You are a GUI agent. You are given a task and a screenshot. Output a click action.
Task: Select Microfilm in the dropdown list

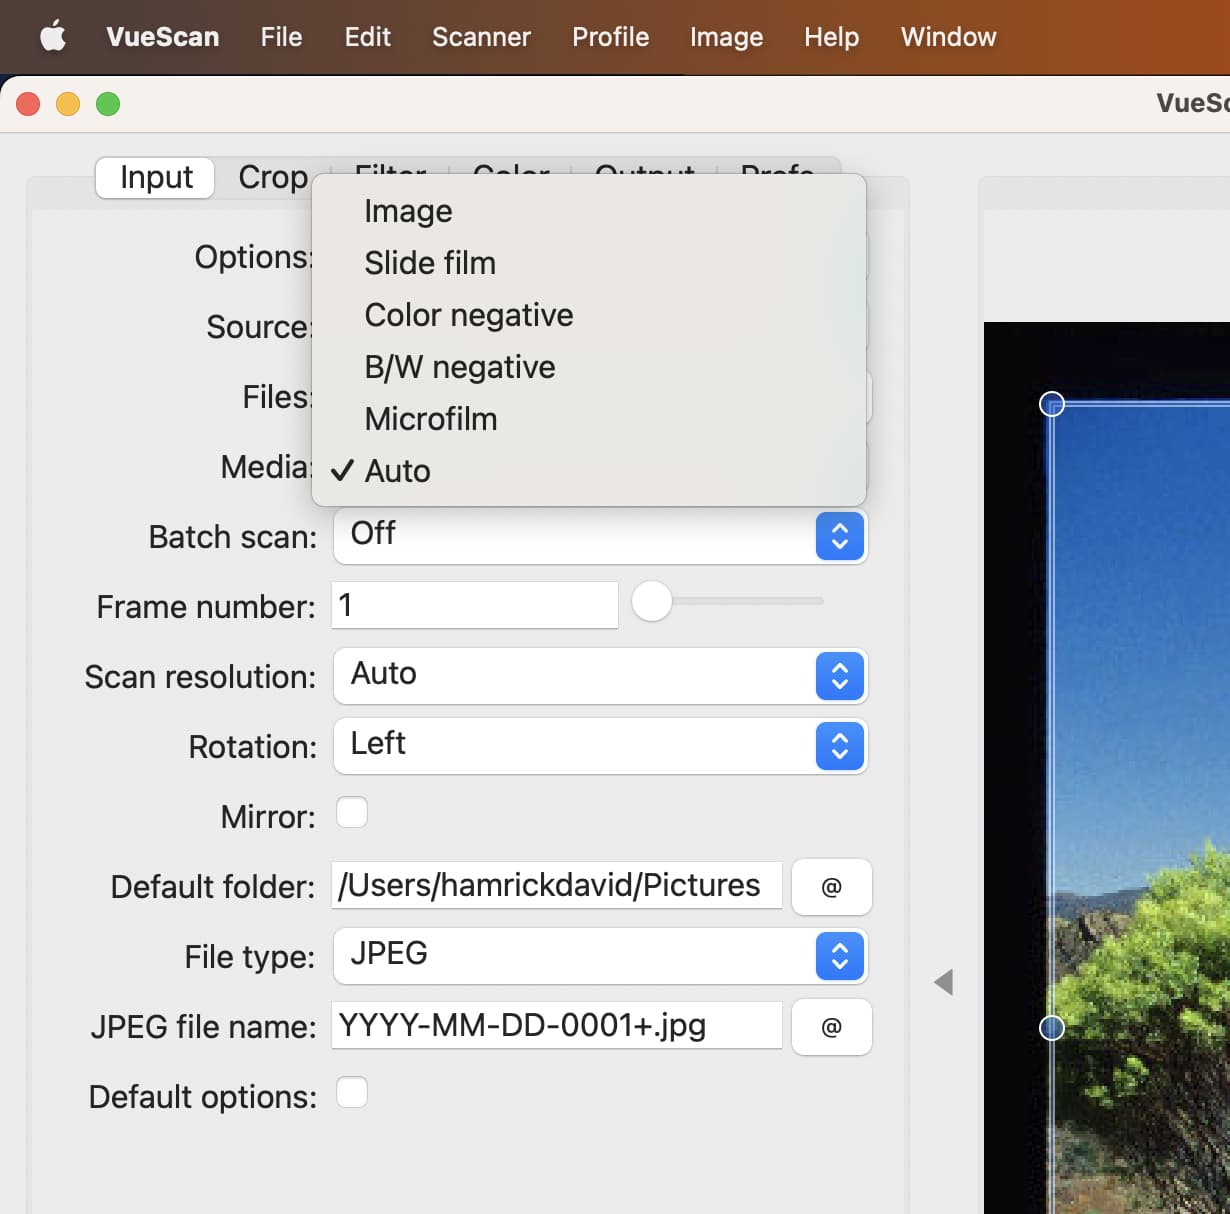pos(430,419)
